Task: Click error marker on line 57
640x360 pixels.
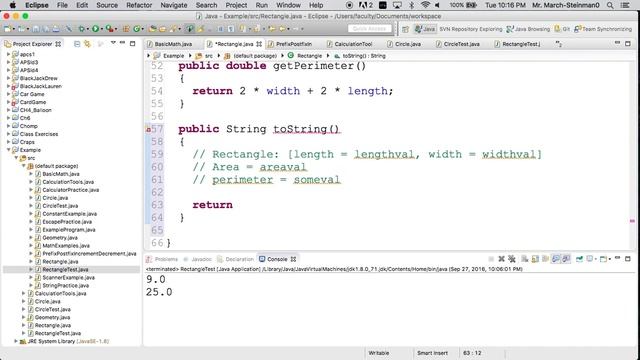Action: [x=149, y=129]
